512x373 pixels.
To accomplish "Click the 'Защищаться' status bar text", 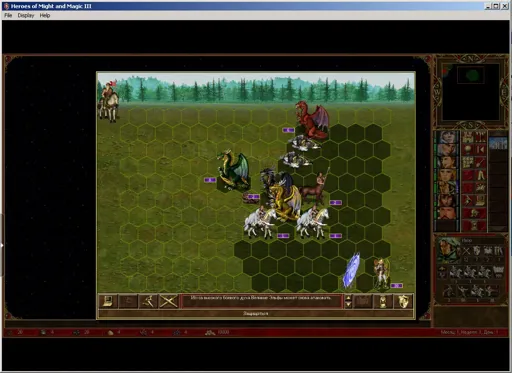I will click(x=256, y=313).
